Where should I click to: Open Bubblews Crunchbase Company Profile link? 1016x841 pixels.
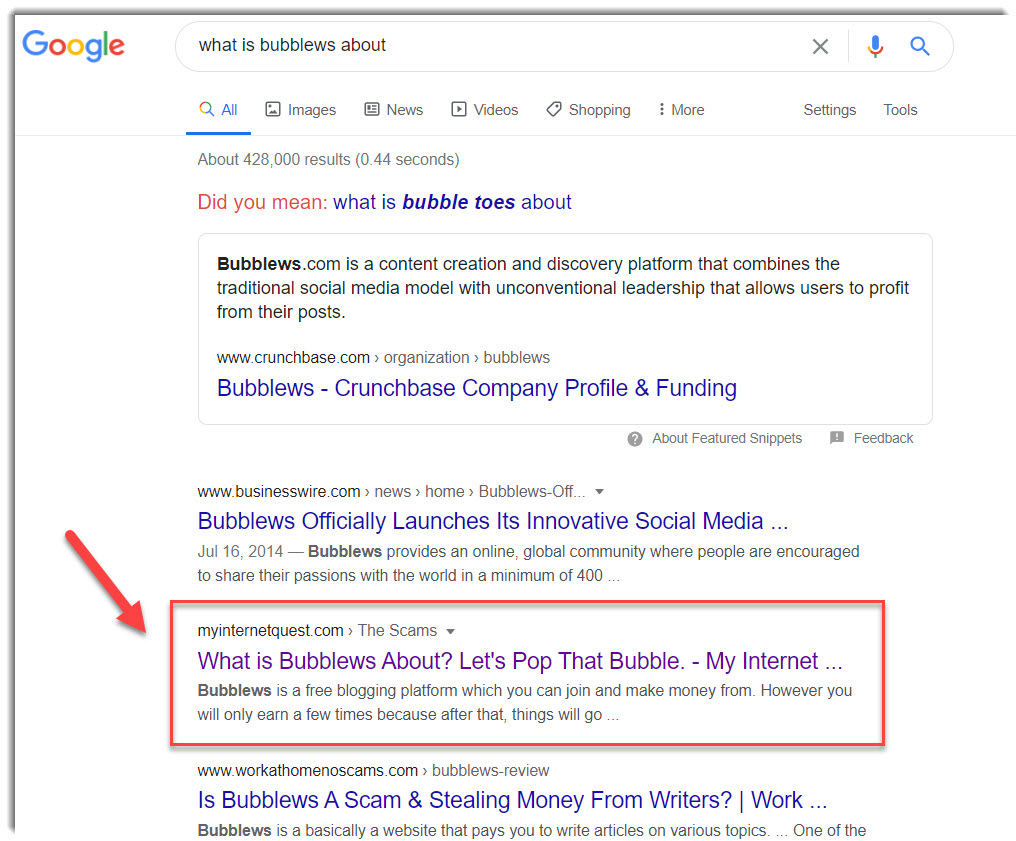[477, 388]
